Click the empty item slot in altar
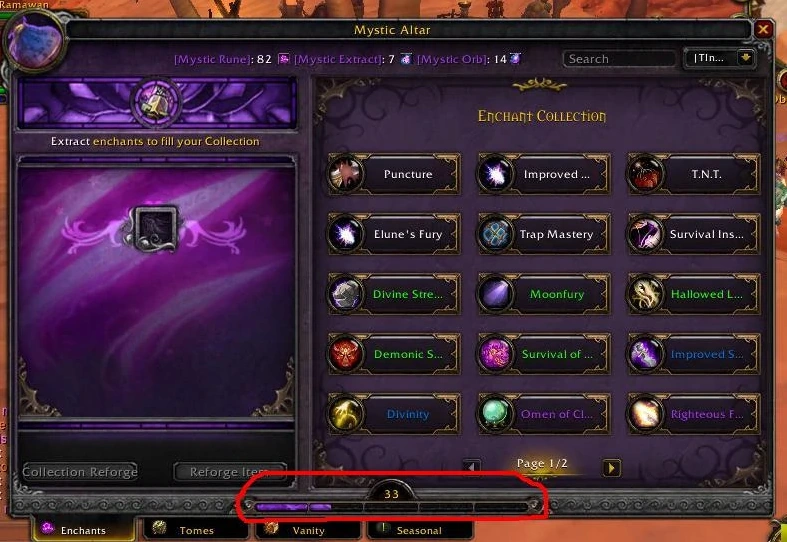This screenshot has height=542, width=787. [155, 228]
